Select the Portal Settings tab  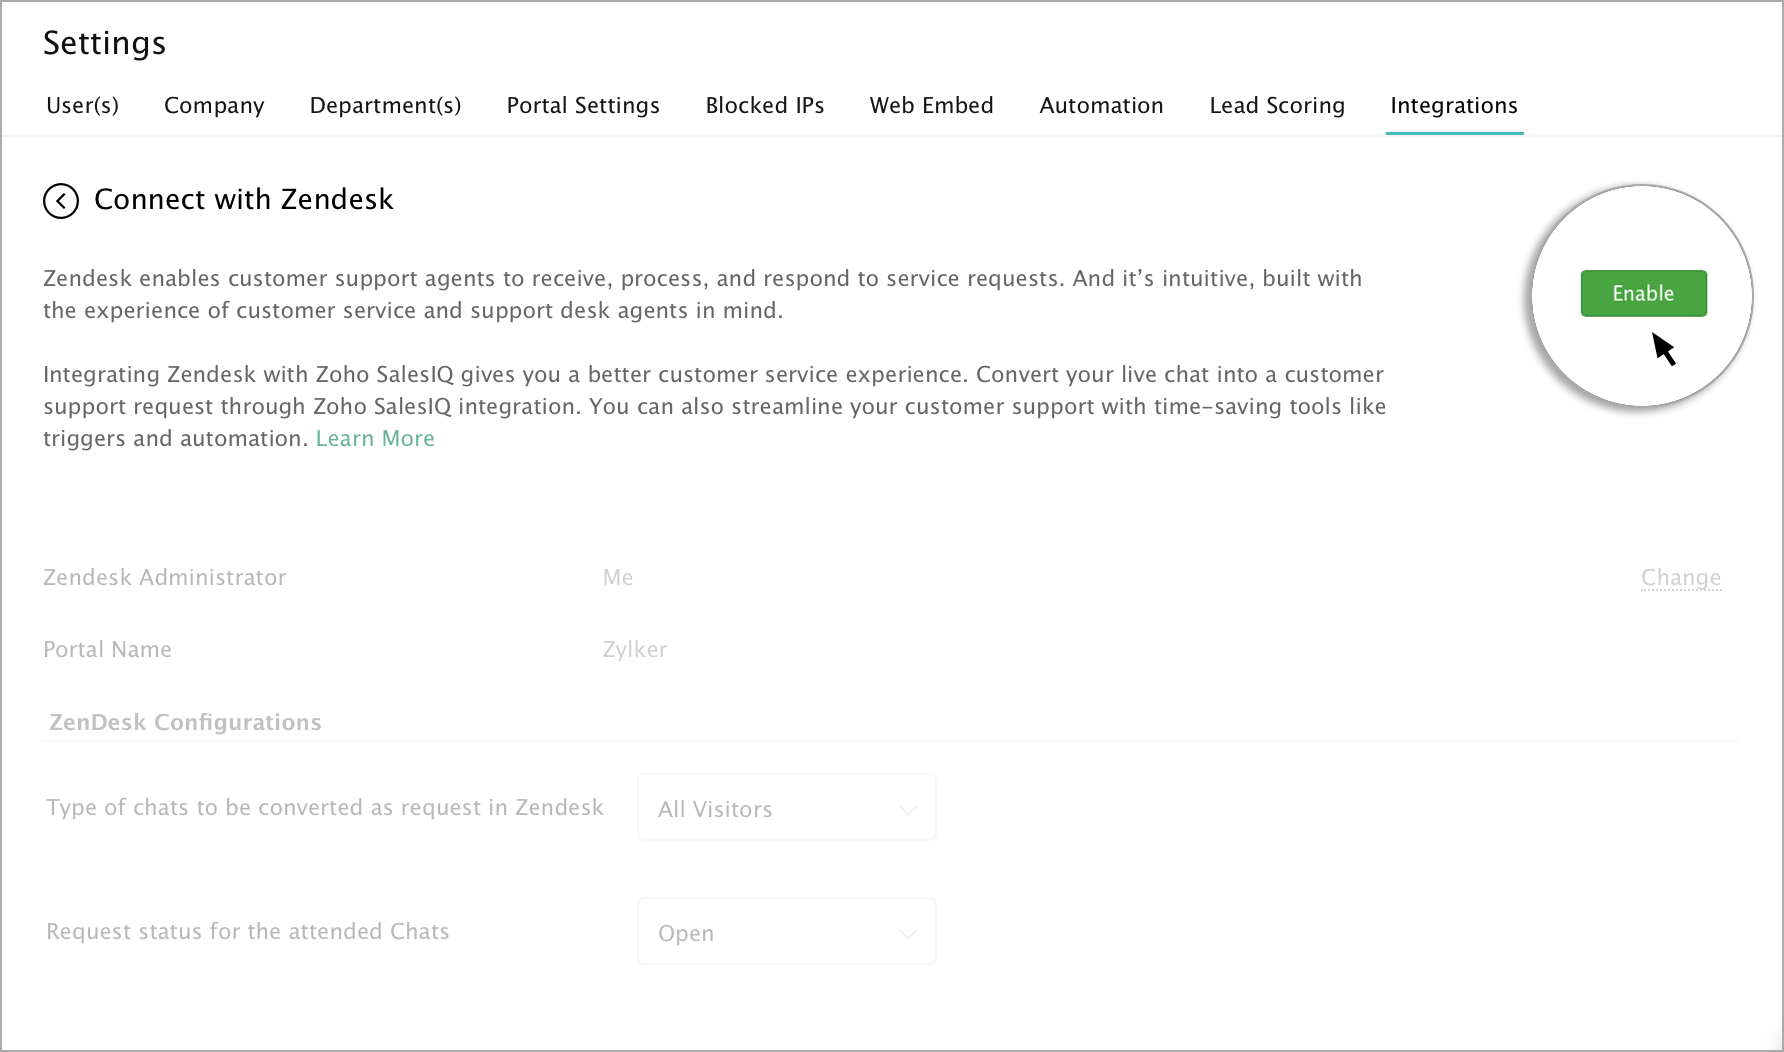coord(583,105)
